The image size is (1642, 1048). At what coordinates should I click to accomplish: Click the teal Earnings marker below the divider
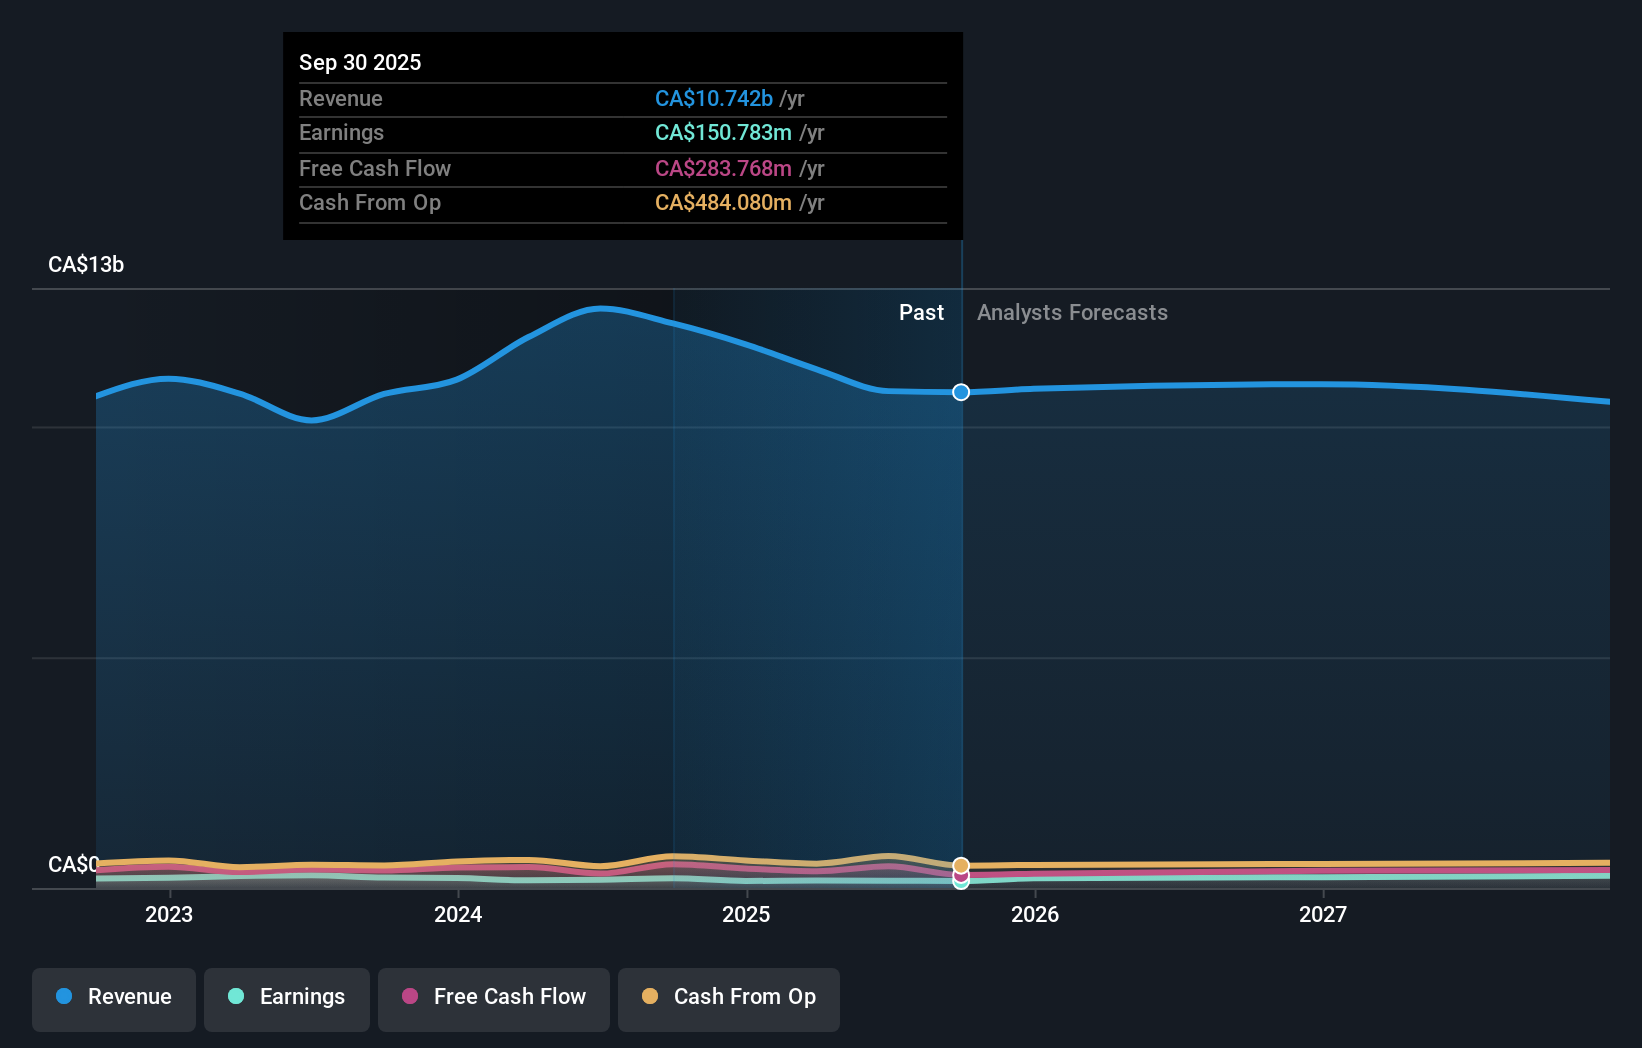[960, 883]
